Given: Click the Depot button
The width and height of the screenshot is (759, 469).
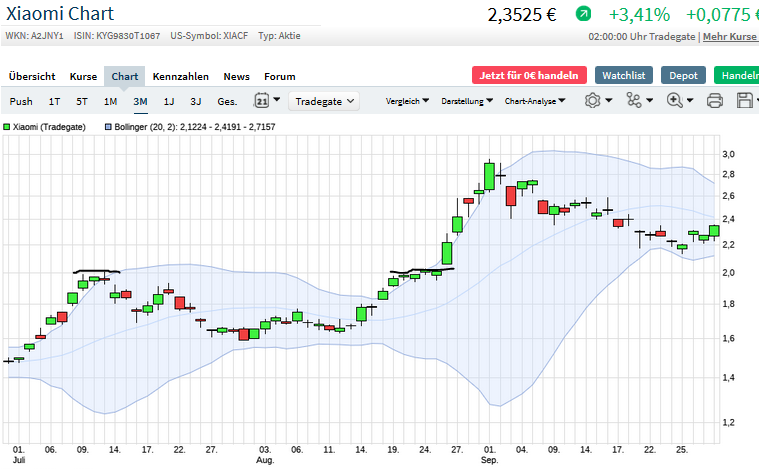Looking at the screenshot, I should pos(683,76).
